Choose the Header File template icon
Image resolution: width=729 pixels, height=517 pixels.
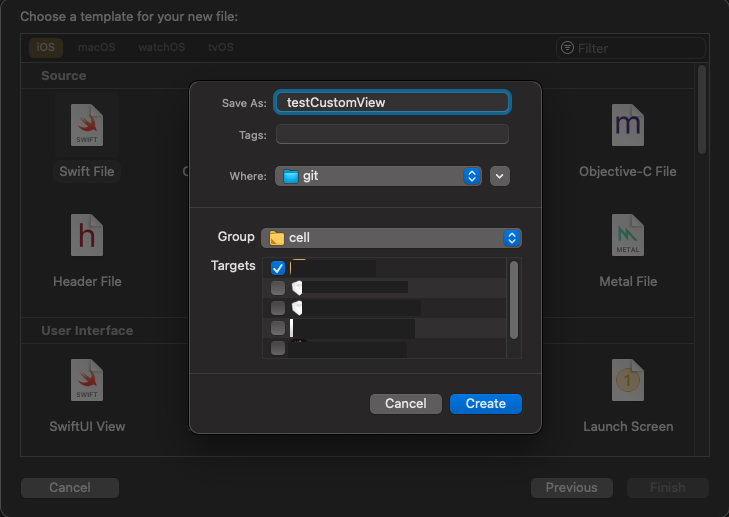[x=87, y=235]
